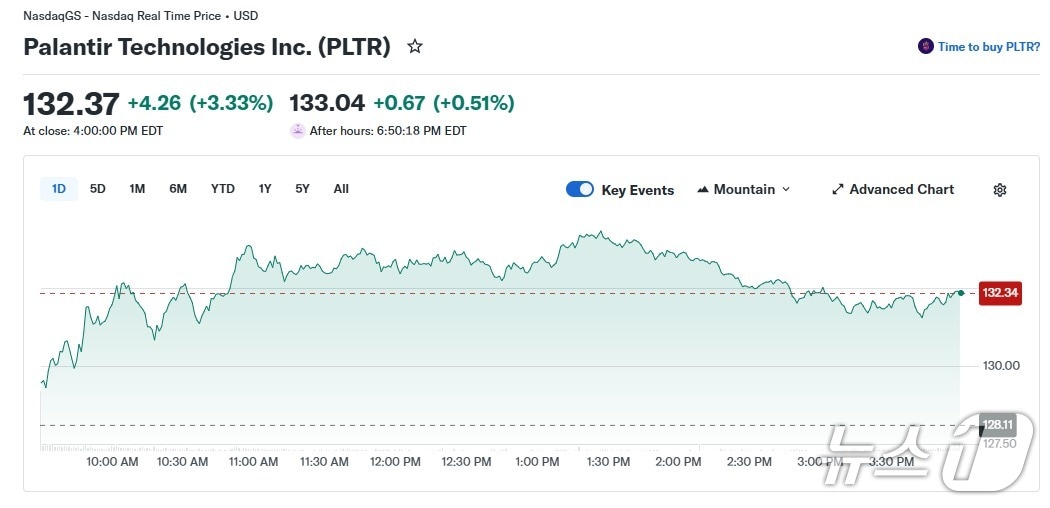
Task: Click the 128.11 previous close label
Action: tap(997, 423)
